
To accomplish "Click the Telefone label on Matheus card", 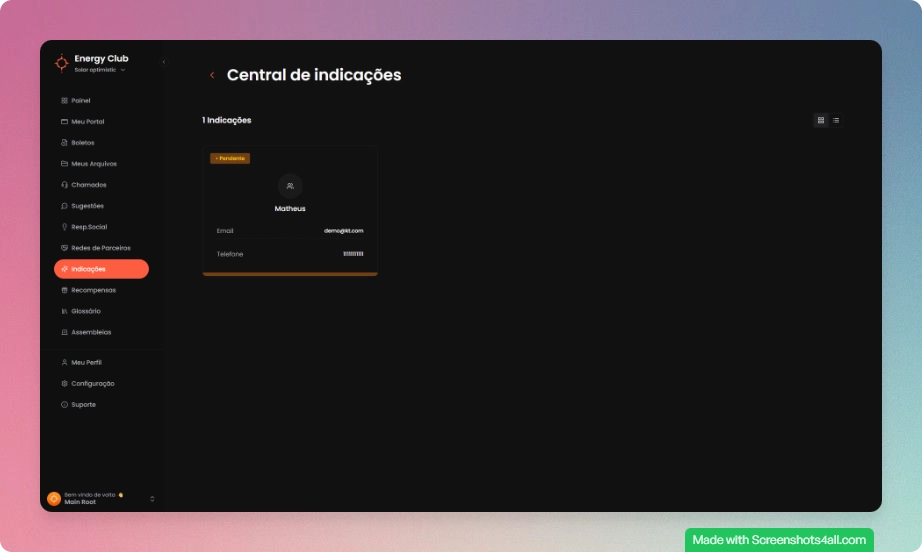I will (x=229, y=254).
